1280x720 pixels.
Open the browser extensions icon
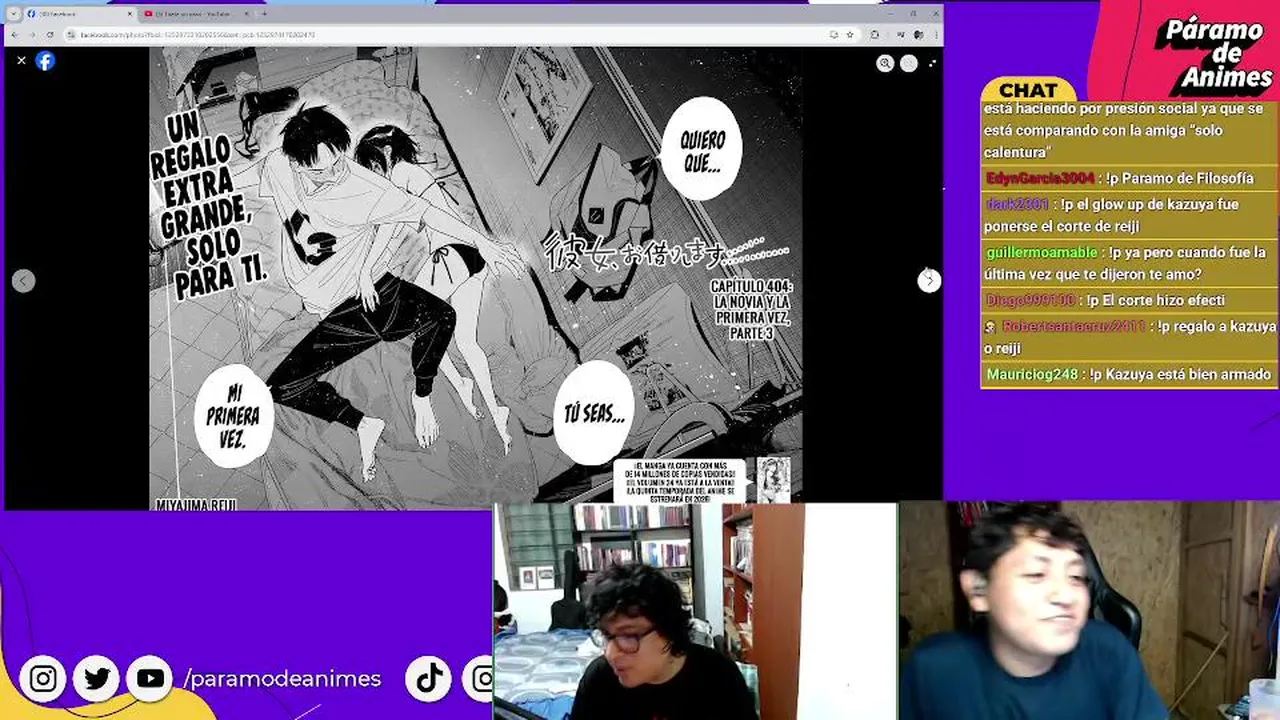point(875,34)
